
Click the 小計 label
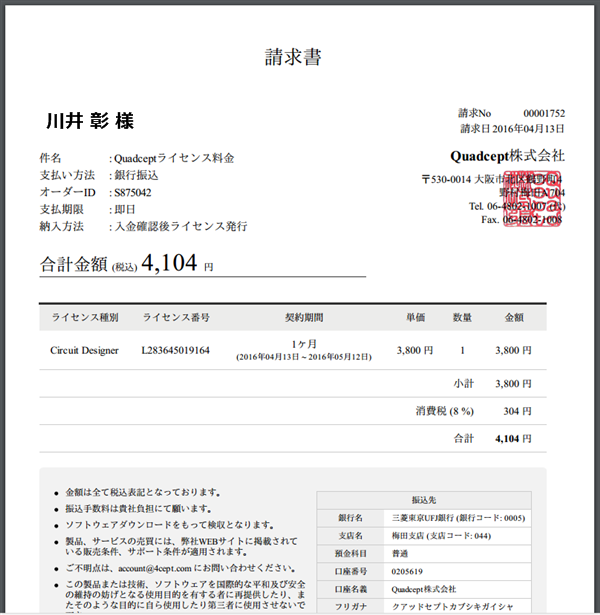click(464, 384)
